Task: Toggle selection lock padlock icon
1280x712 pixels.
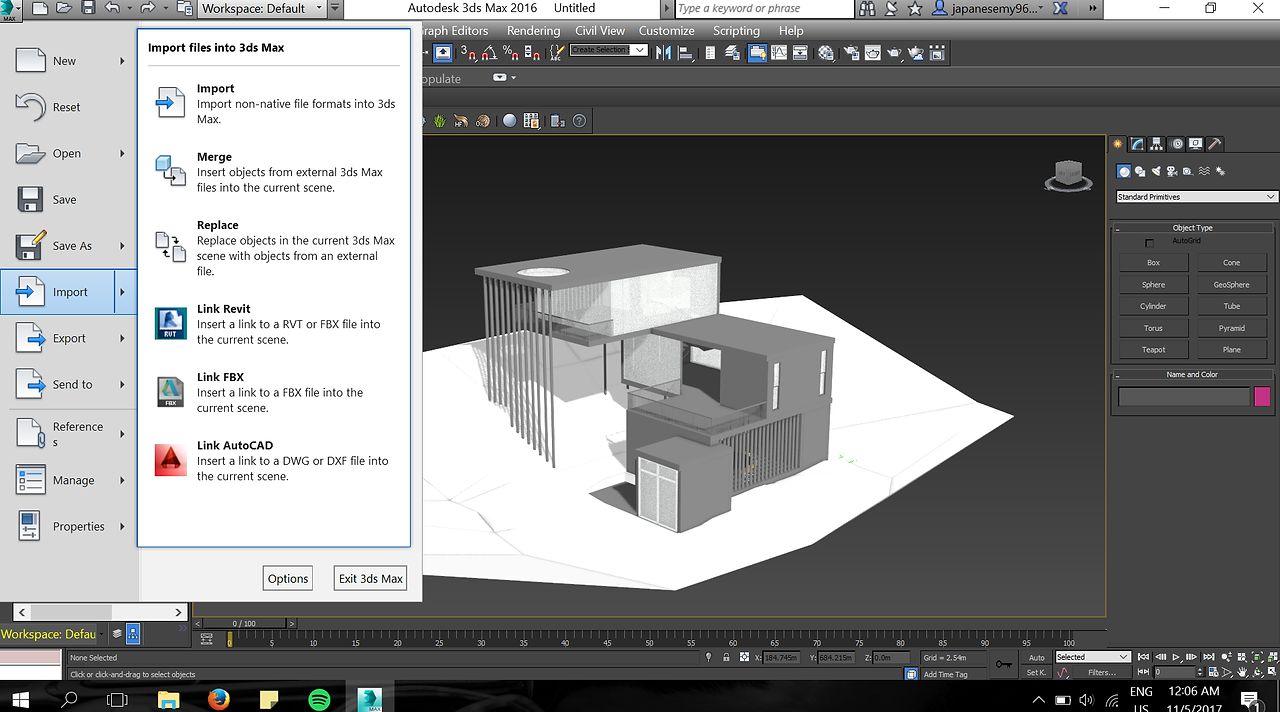Action: [726, 657]
